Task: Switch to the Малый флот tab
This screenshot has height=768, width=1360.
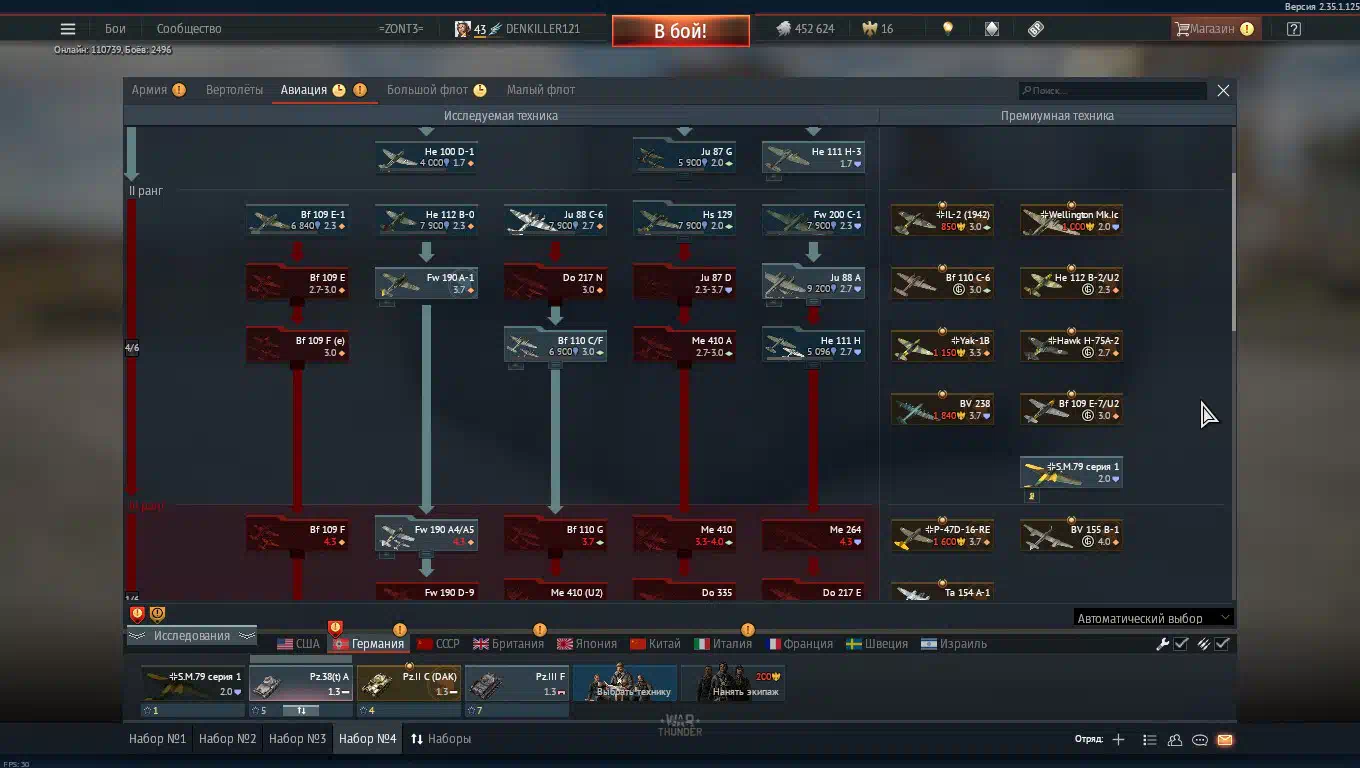Action: coord(540,90)
